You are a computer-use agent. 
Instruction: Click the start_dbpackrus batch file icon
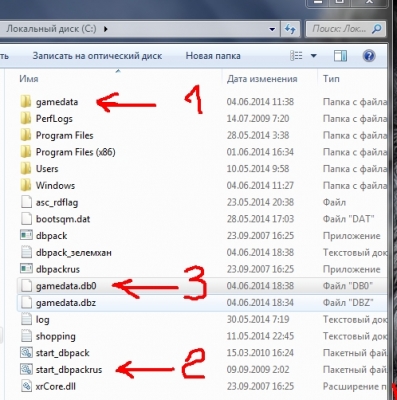pos(26,369)
